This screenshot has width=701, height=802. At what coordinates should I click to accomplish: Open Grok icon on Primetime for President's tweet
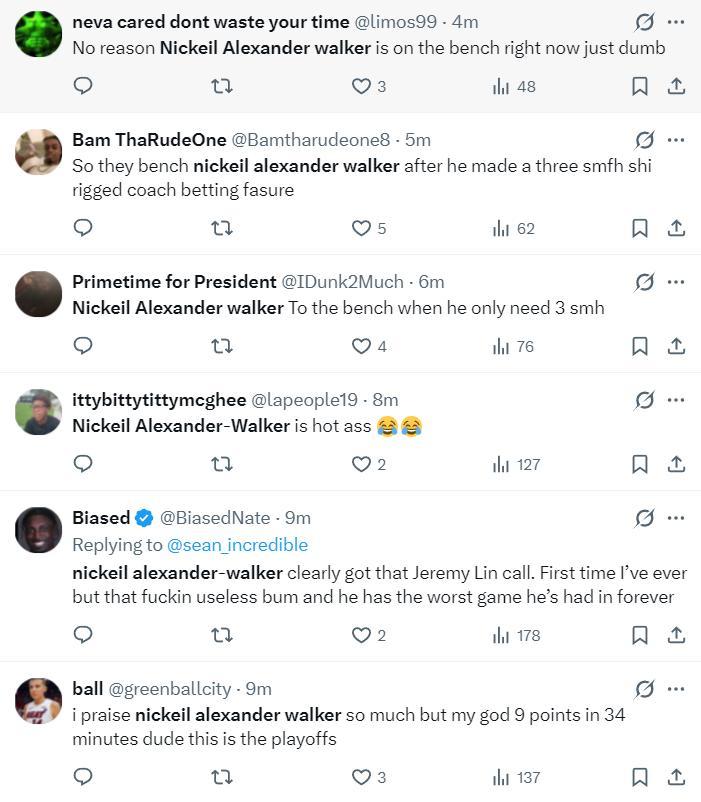[645, 282]
